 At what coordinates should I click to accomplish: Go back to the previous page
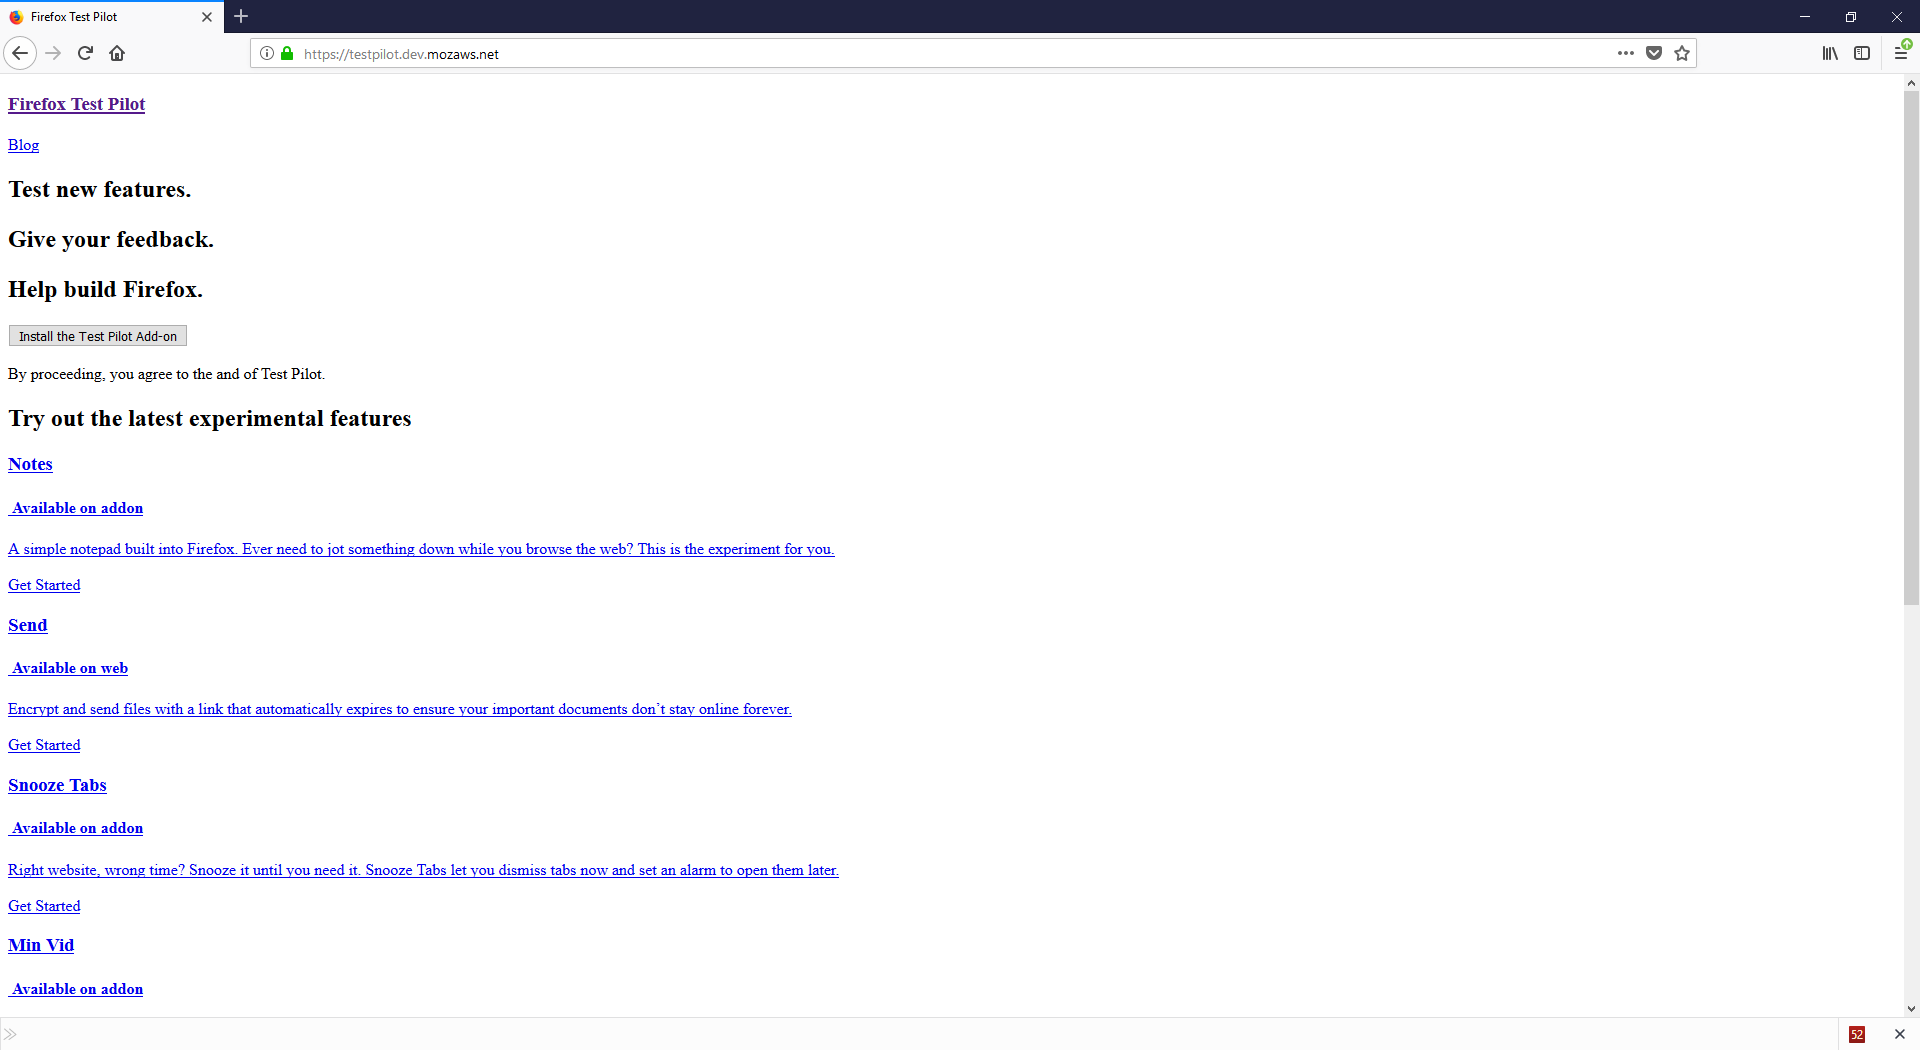click(x=20, y=53)
